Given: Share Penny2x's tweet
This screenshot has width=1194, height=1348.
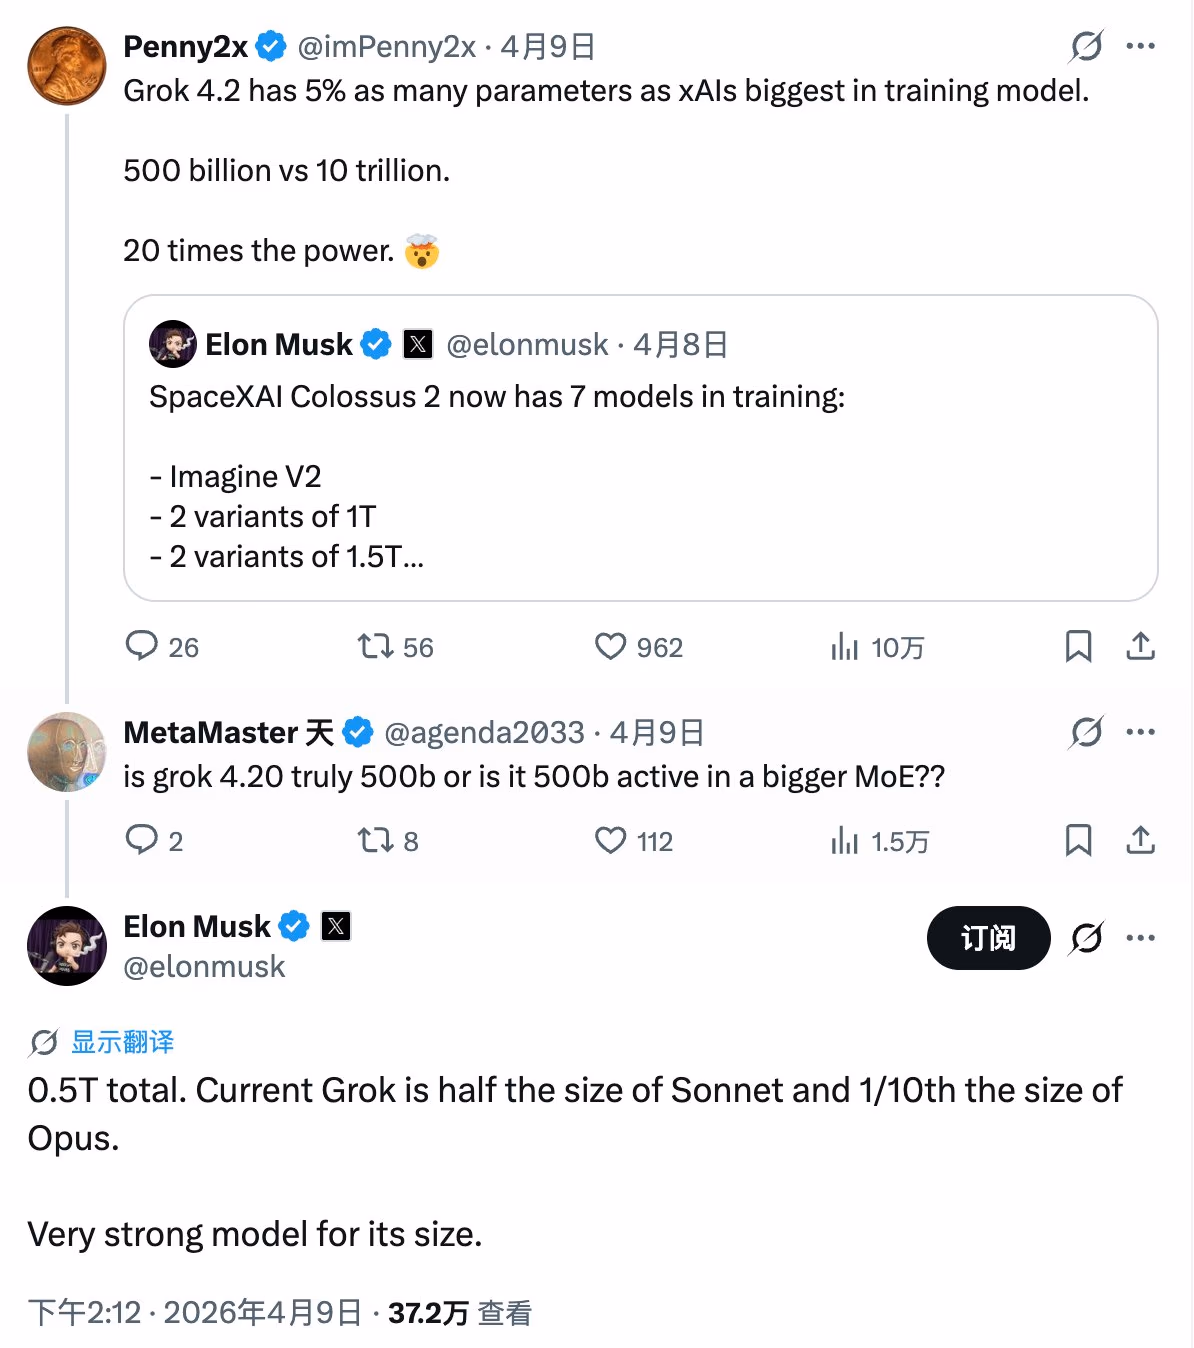Looking at the screenshot, I should coord(1140,647).
